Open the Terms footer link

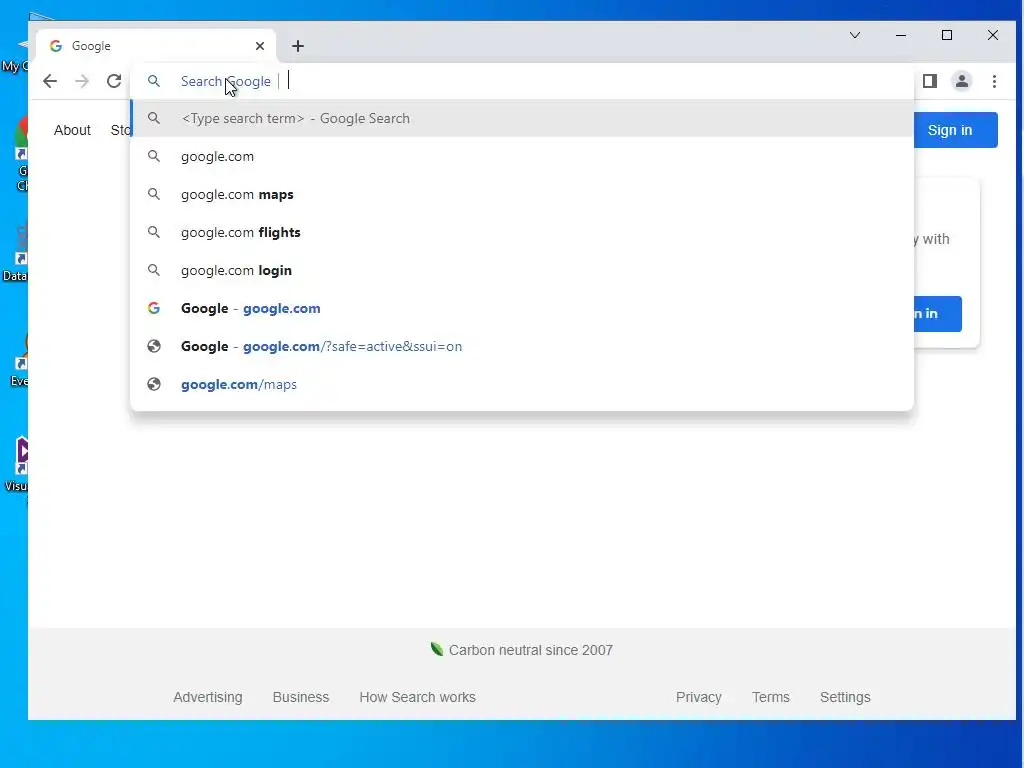[771, 697]
